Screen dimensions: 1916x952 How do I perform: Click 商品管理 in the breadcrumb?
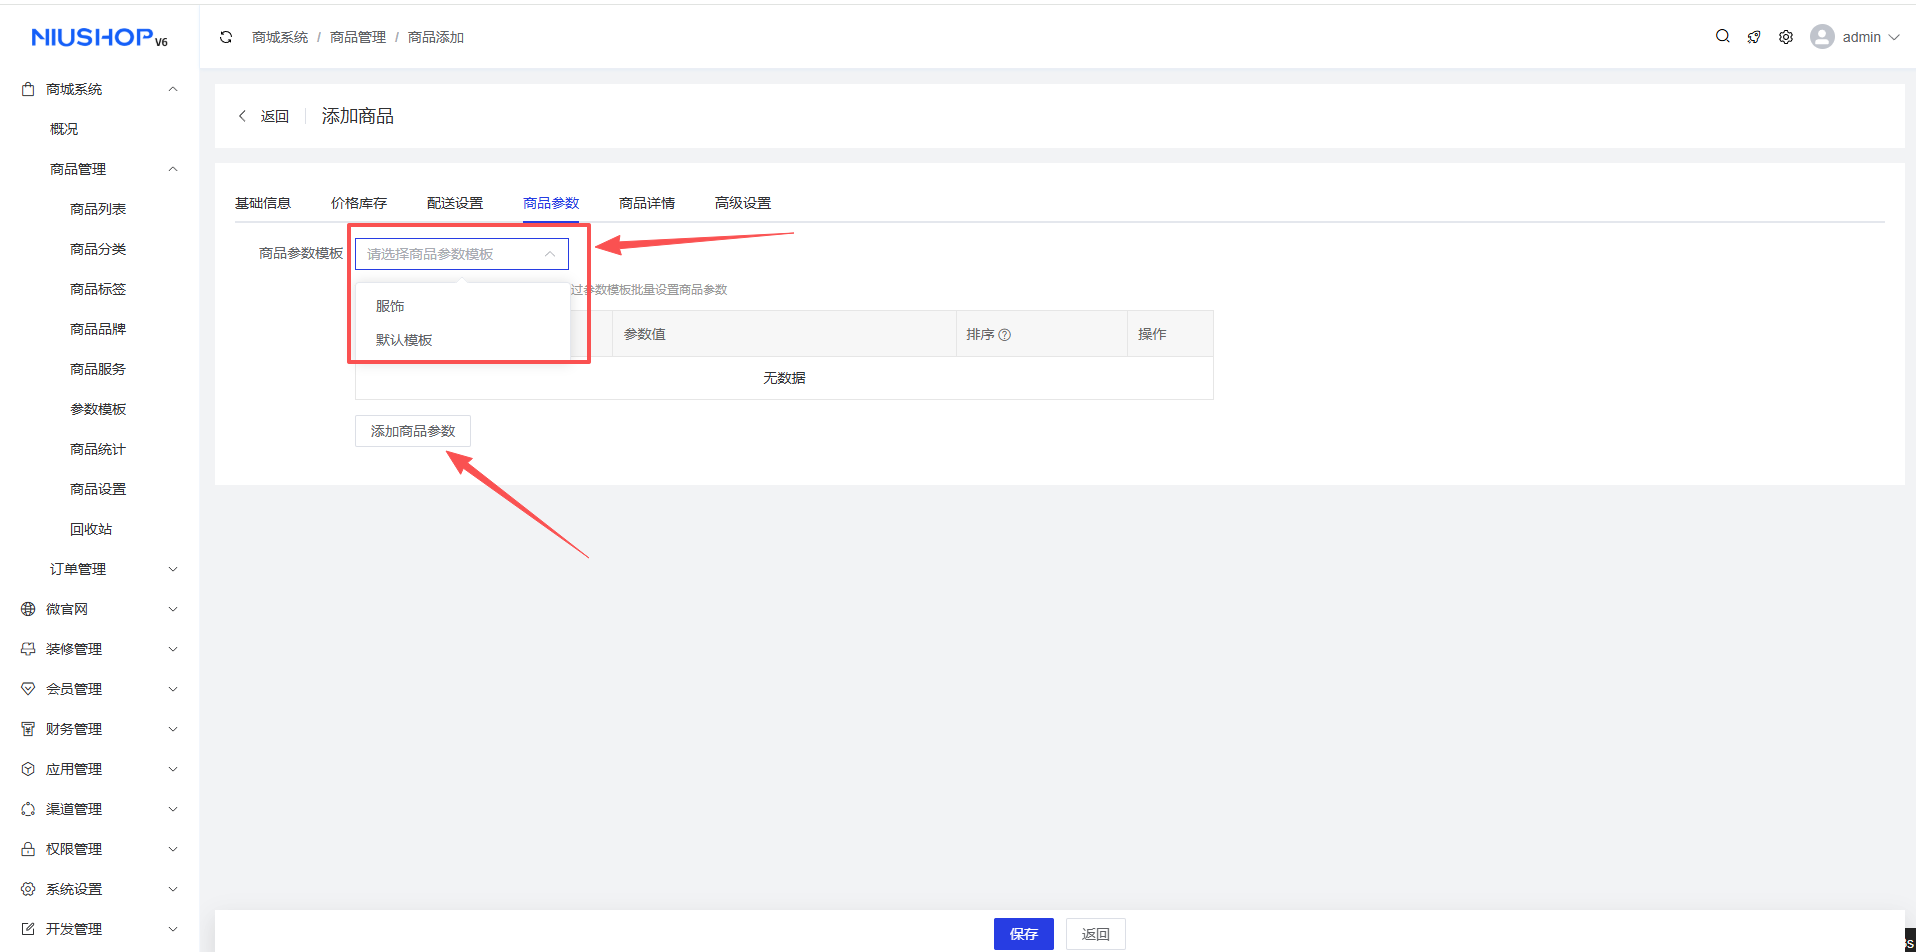pos(358,37)
